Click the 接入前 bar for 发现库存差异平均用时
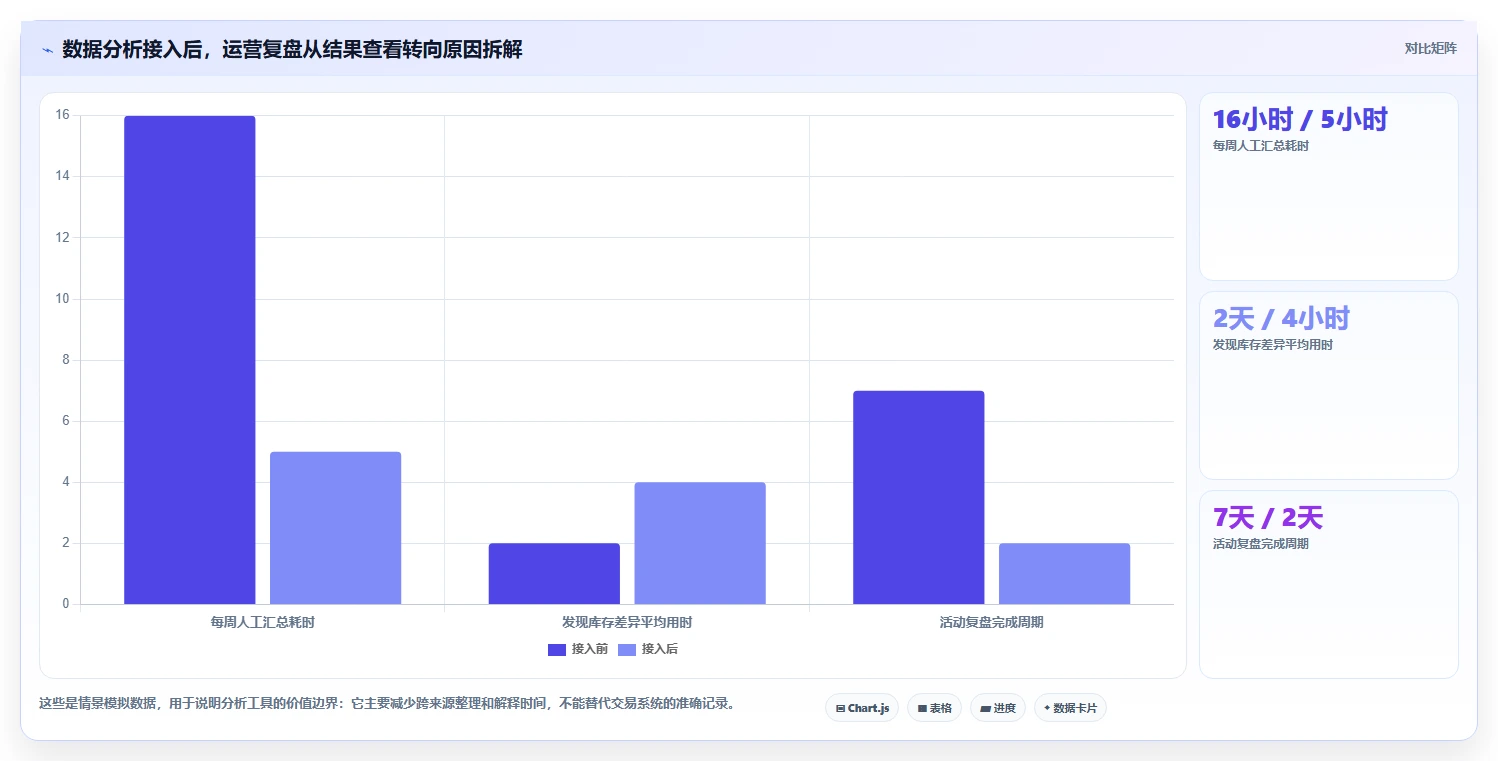 (x=554, y=574)
